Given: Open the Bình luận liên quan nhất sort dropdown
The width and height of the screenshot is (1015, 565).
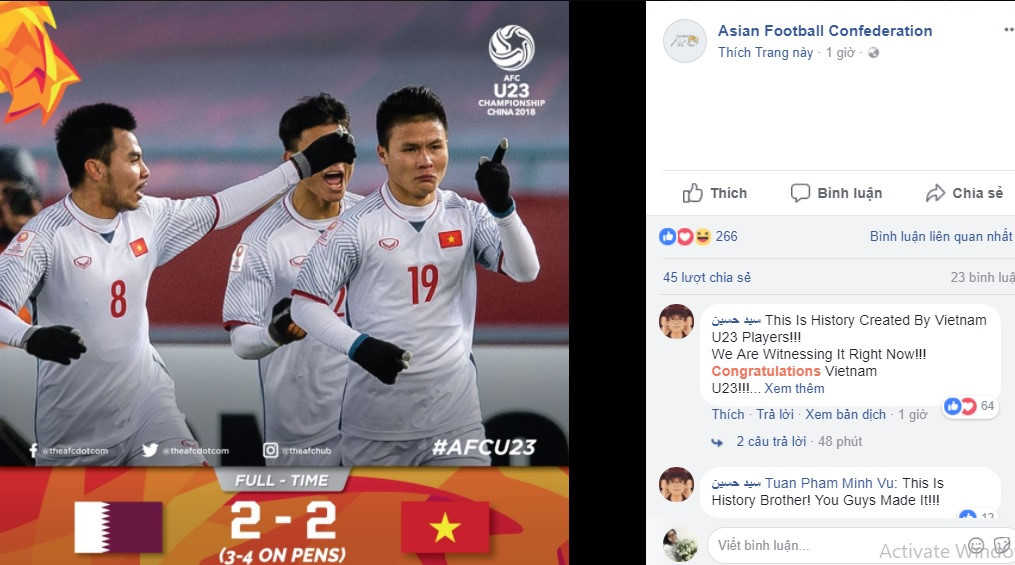Looking at the screenshot, I should (941, 236).
